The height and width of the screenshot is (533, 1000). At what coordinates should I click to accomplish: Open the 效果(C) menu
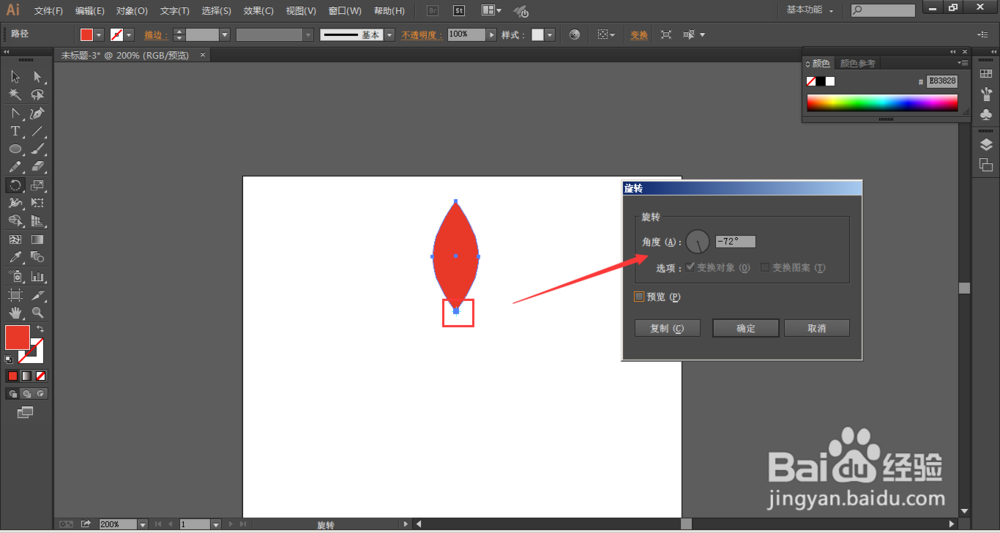pyautogui.click(x=258, y=11)
